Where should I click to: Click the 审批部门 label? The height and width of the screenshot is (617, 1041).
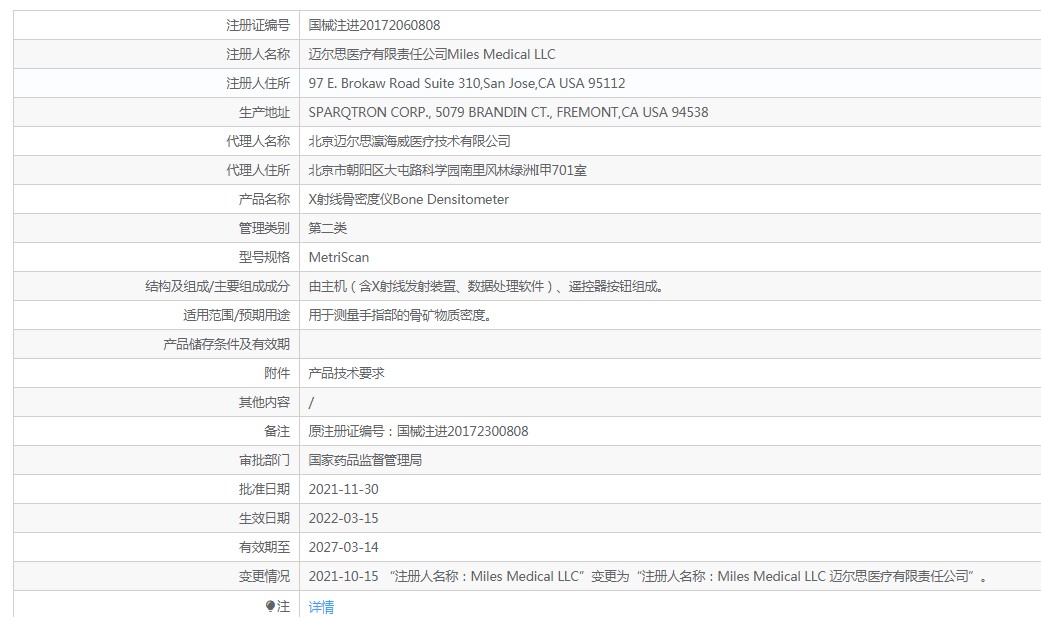pos(264,460)
